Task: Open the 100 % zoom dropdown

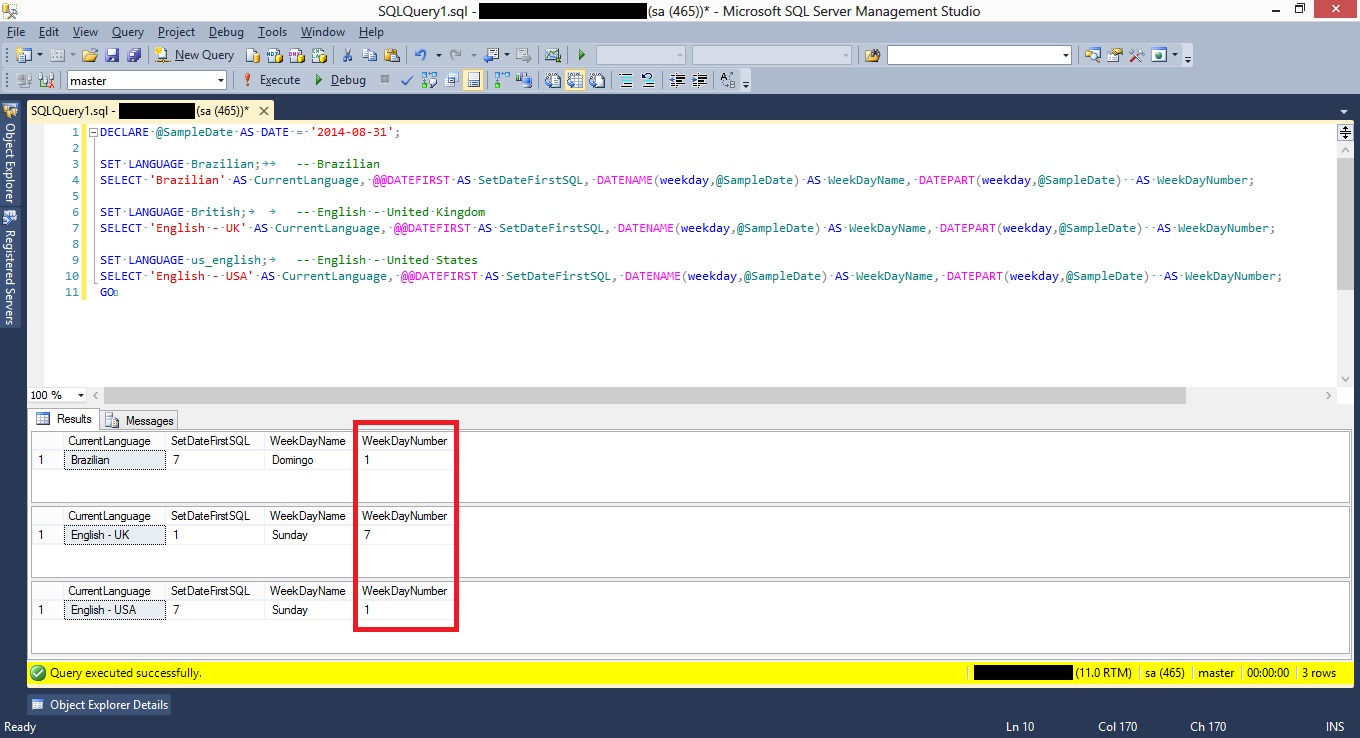Action: (x=81, y=395)
